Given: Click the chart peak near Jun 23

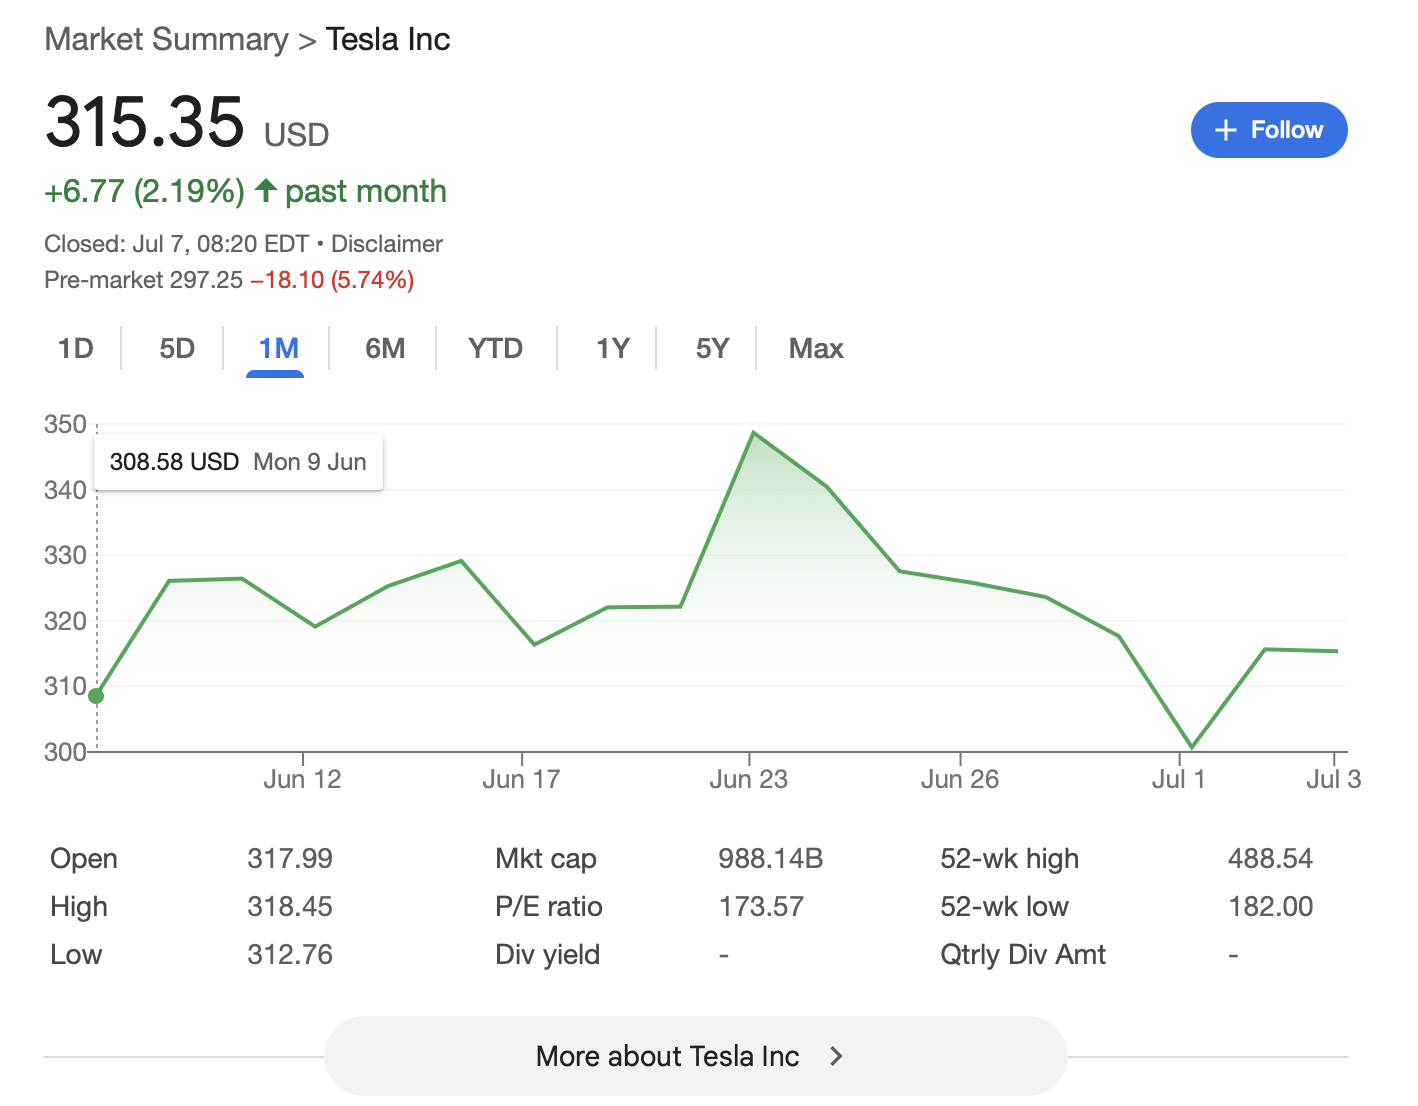Looking at the screenshot, I should pos(753,433).
